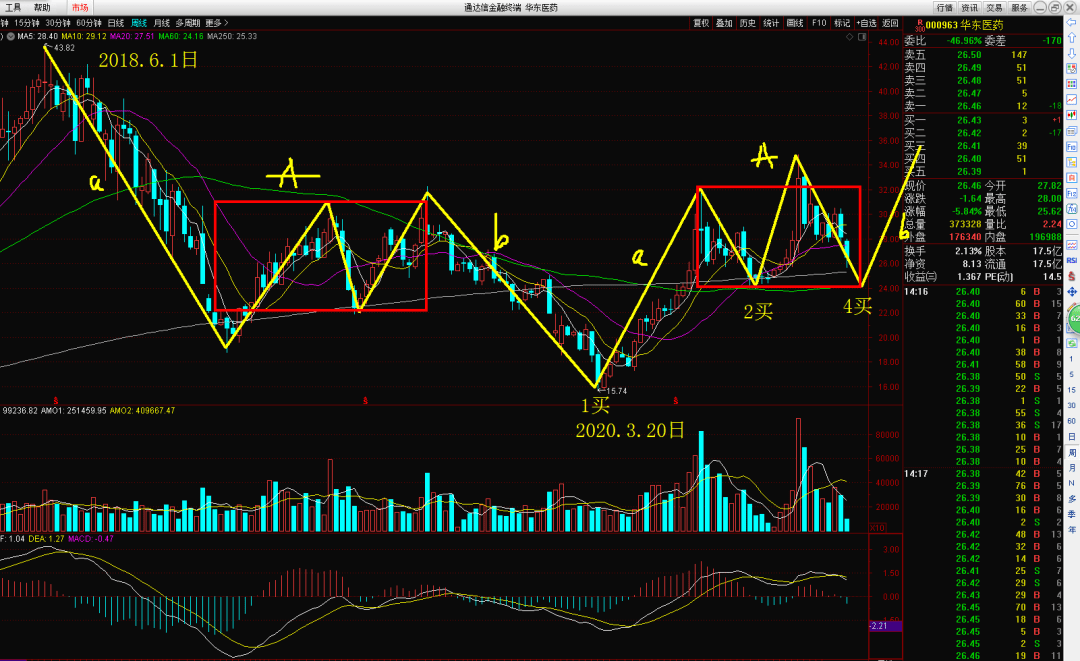Viewport: 1080px width, 661px height.
Task: Open the 多周期 multi-period view
Action: point(187,22)
